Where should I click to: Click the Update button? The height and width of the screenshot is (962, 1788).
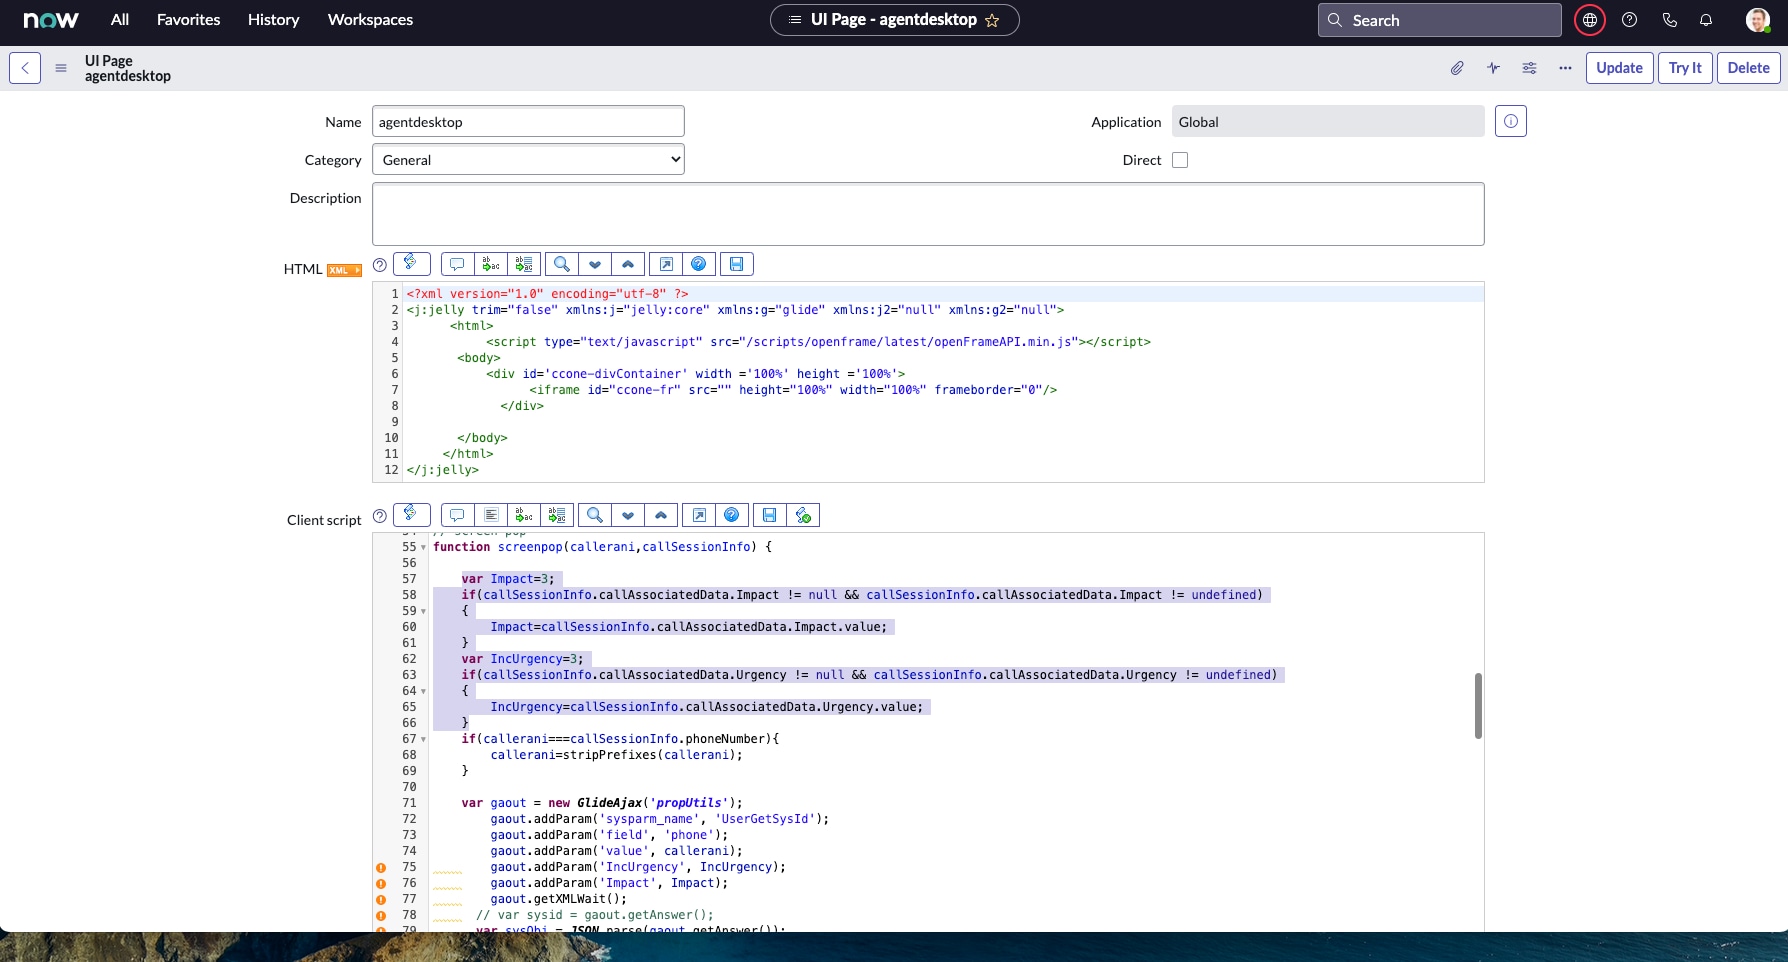(1619, 68)
